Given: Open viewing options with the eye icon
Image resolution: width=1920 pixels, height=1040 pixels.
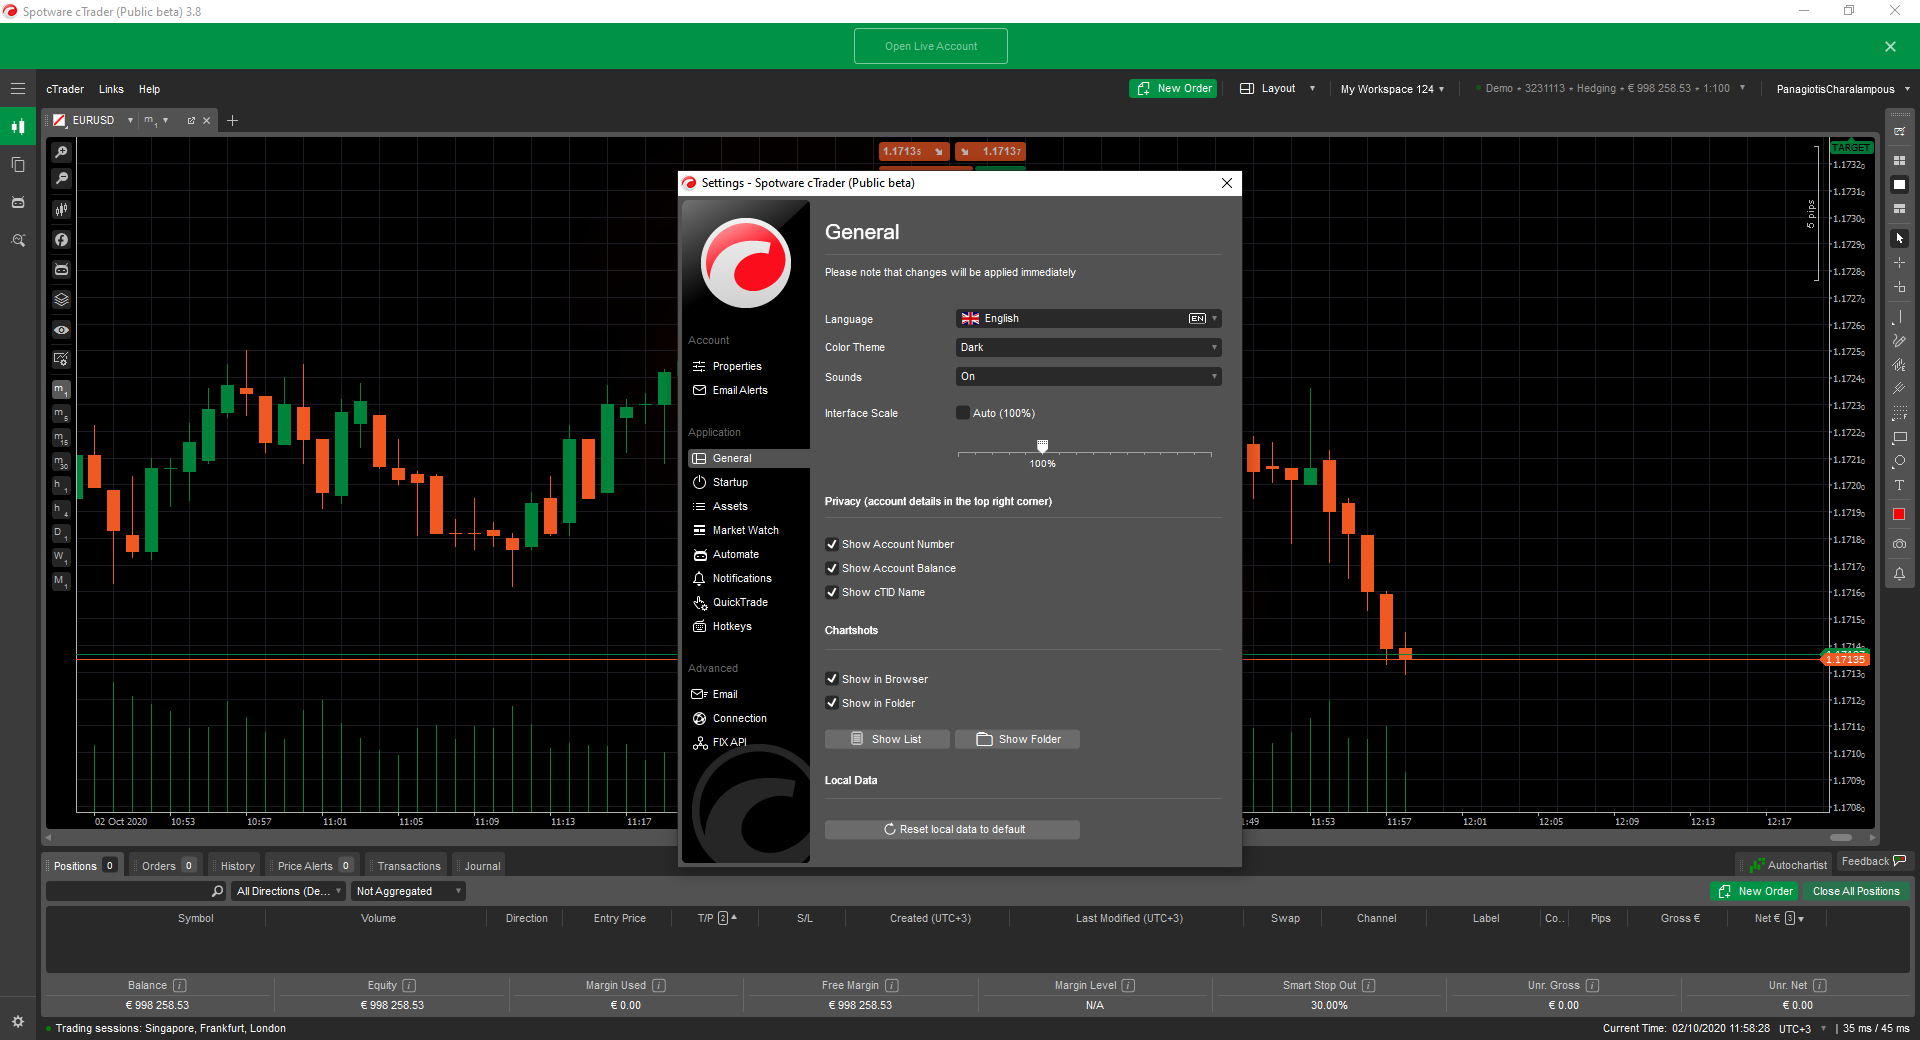Looking at the screenshot, I should point(61,329).
